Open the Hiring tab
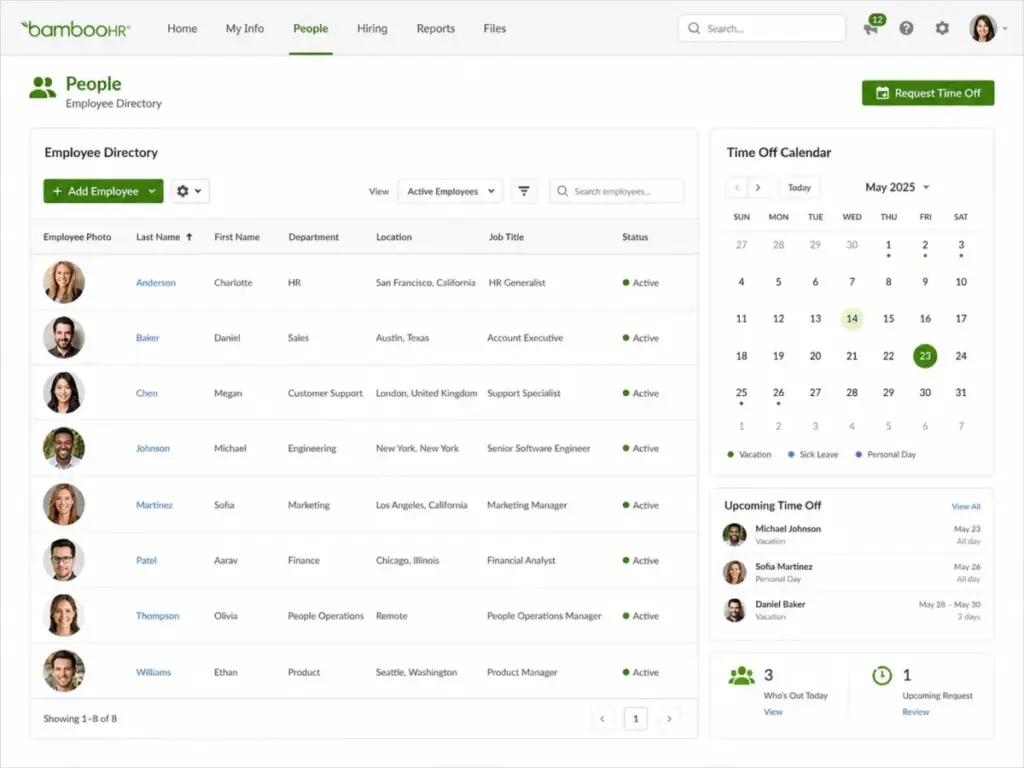The width and height of the screenshot is (1024, 768). [x=372, y=29]
